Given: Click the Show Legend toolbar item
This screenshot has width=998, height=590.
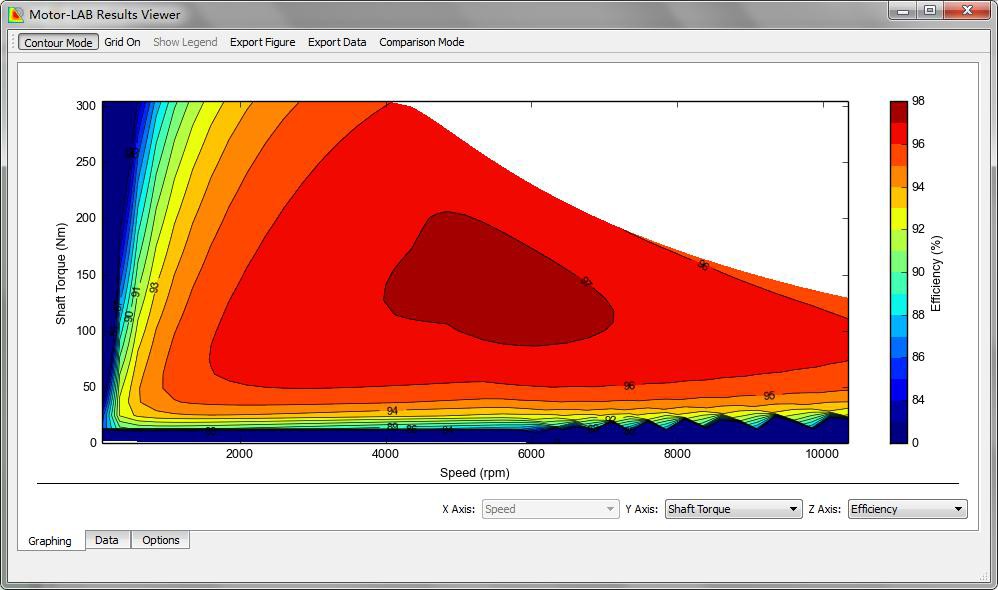Looking at the screenshot, I should [185, 42].
